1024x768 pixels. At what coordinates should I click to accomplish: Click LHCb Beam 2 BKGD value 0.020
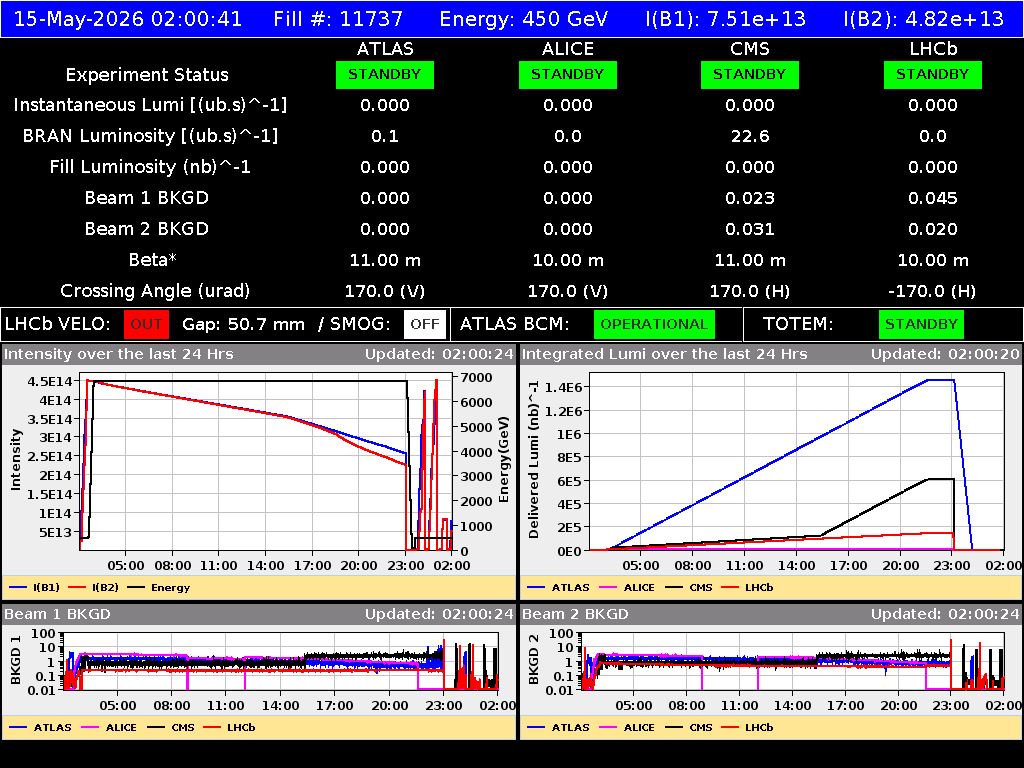pyautogui.click(x=933, y=229)
